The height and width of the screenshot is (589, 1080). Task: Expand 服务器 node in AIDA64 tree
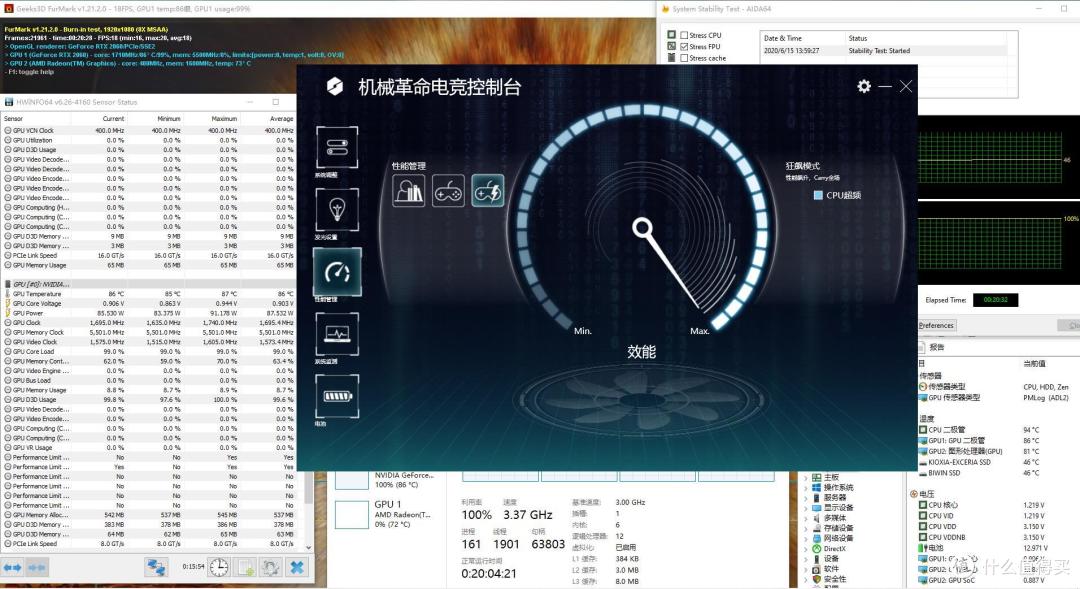807,497
